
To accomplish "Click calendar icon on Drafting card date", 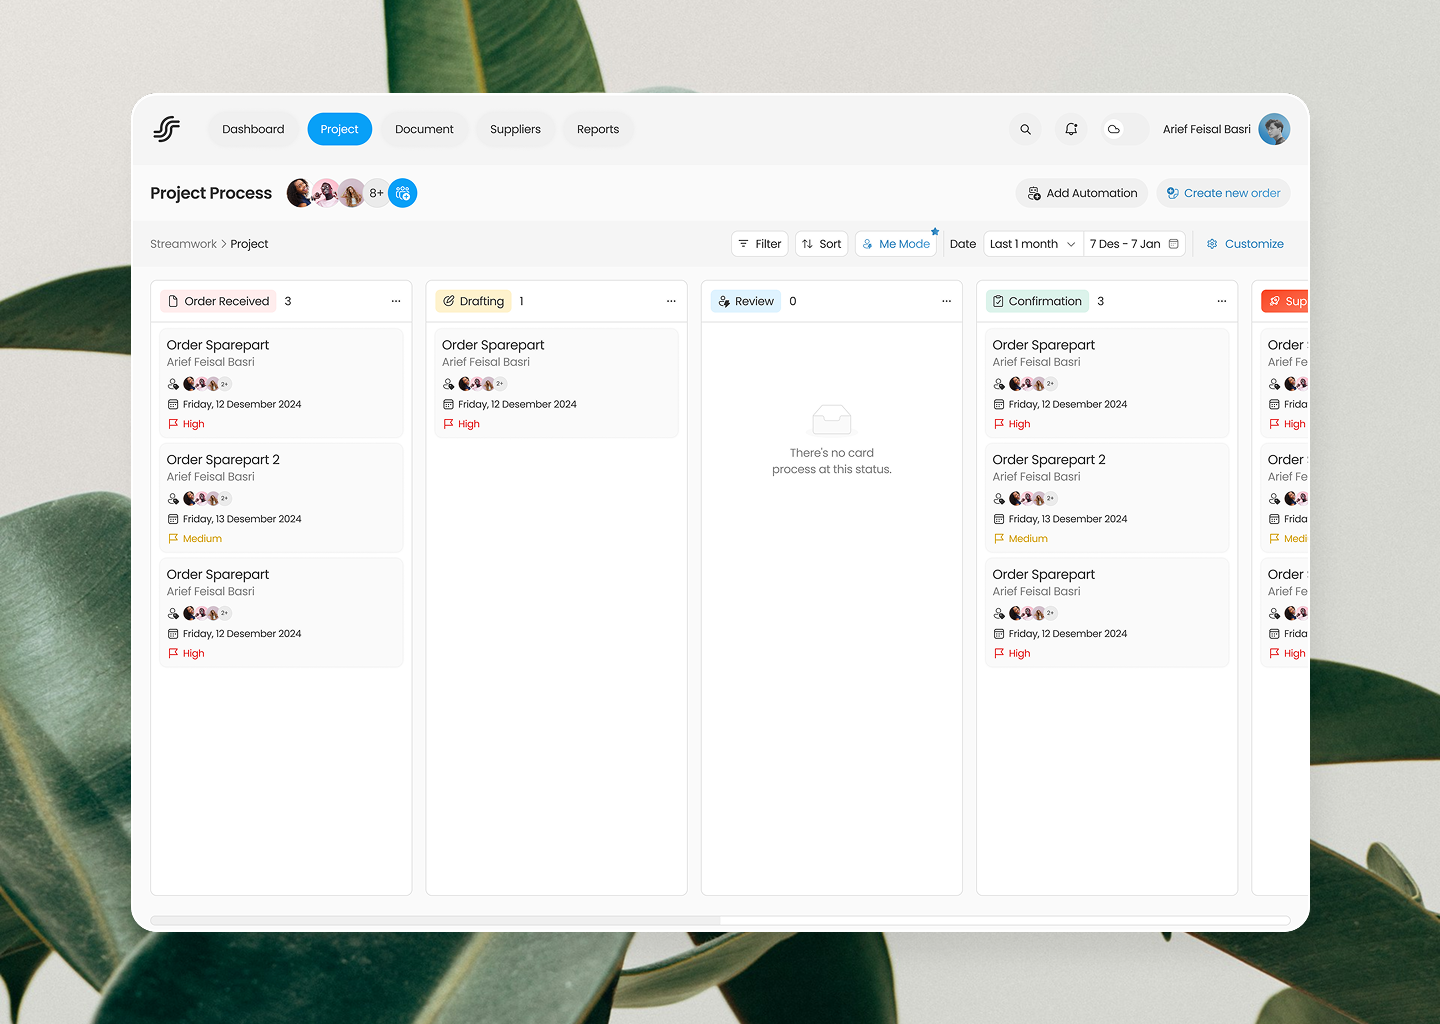I will click(x=448, y=404).
